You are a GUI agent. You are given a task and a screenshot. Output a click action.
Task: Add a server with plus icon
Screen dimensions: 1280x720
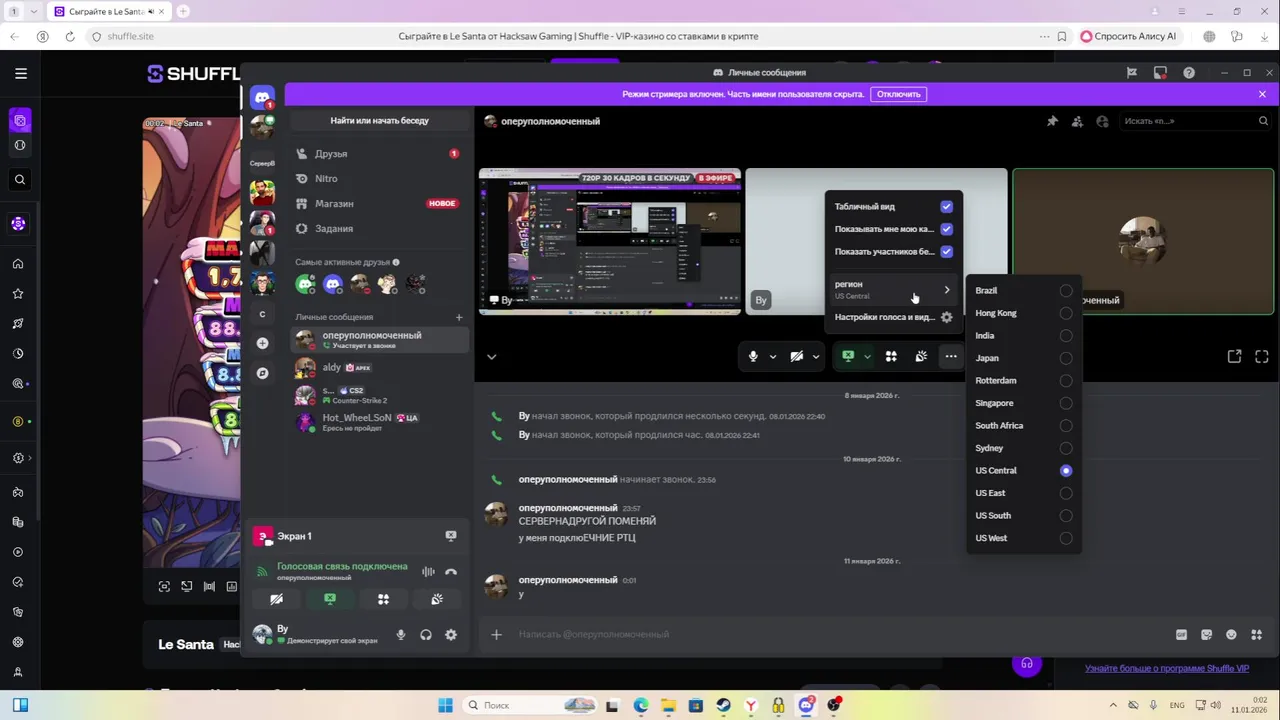(x=262, y=343)
